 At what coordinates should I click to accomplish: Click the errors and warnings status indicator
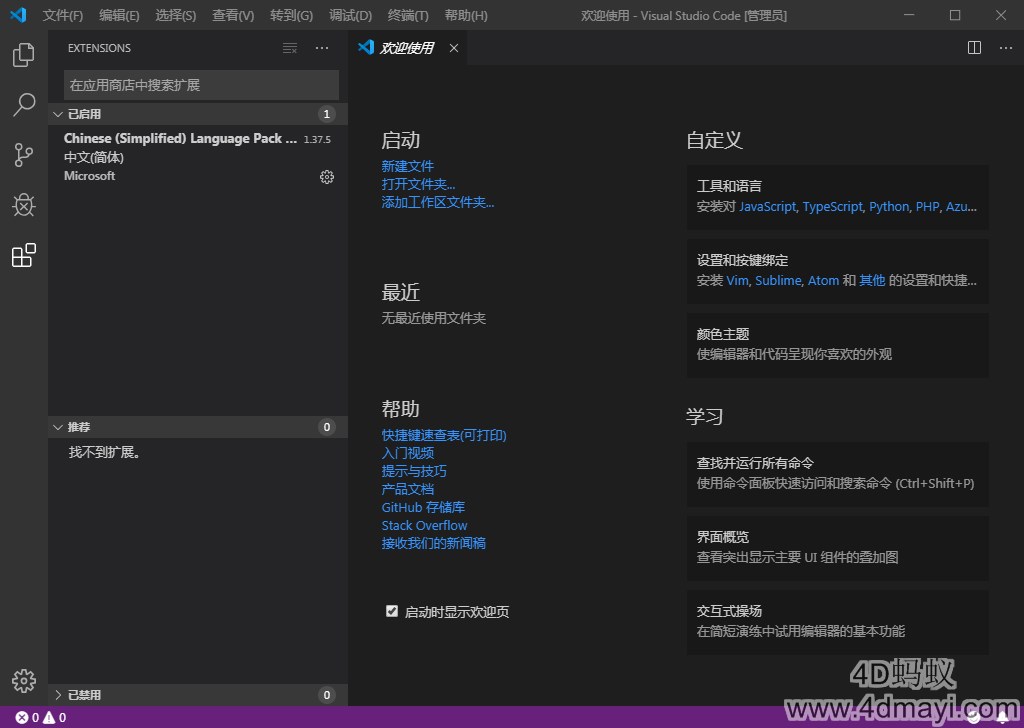click(40, 718)
